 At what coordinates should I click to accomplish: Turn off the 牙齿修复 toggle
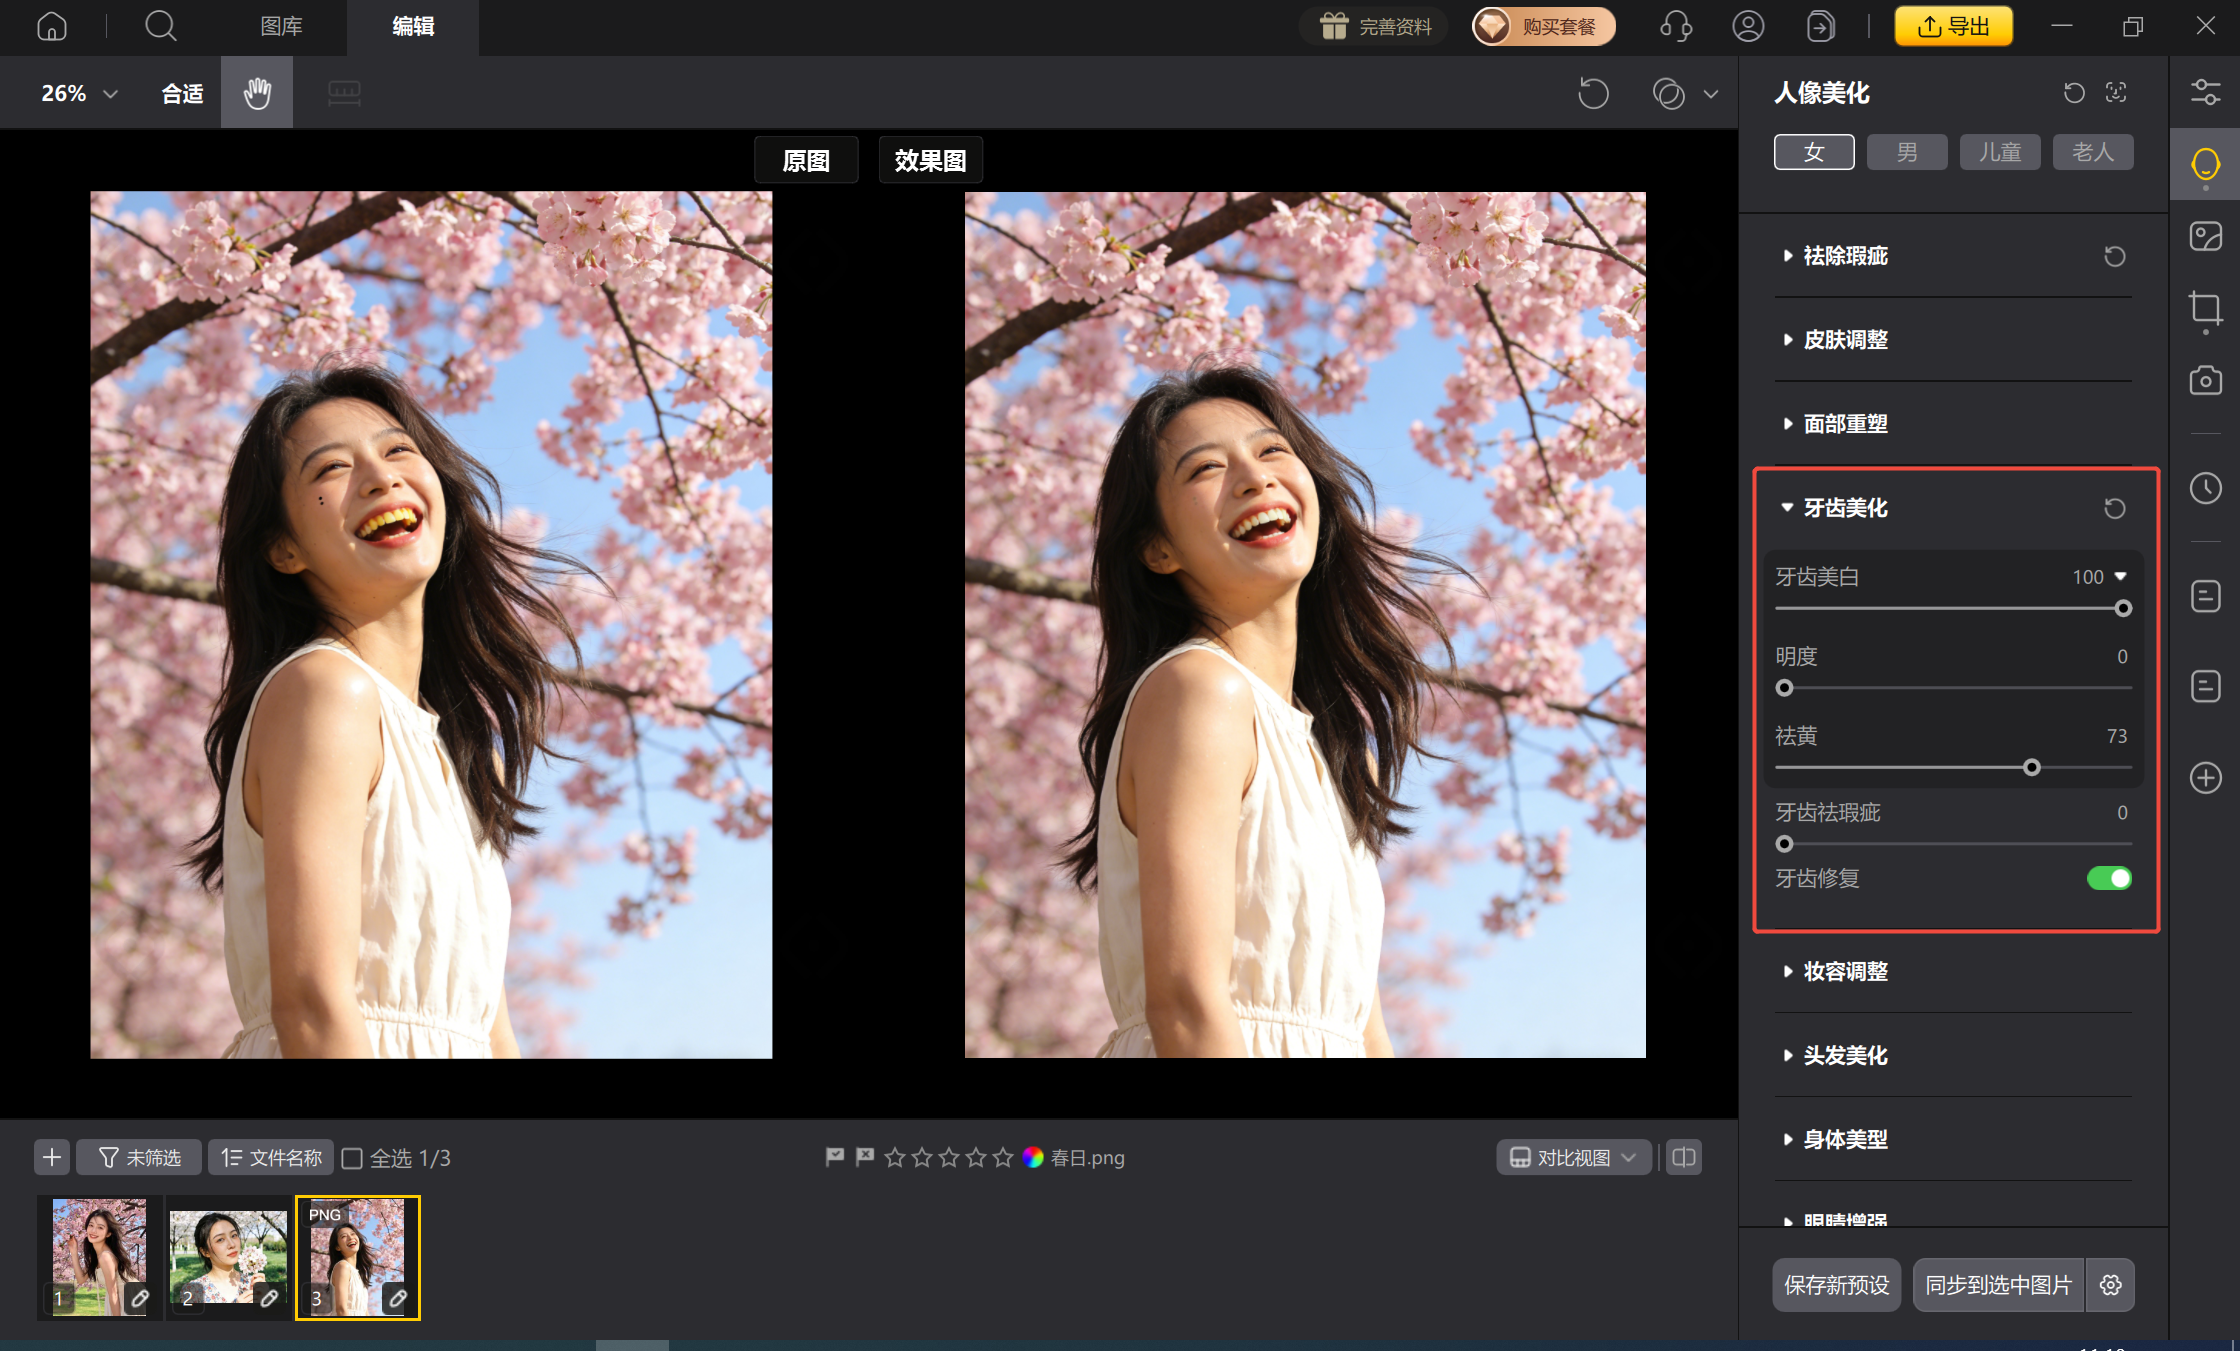2109,878
